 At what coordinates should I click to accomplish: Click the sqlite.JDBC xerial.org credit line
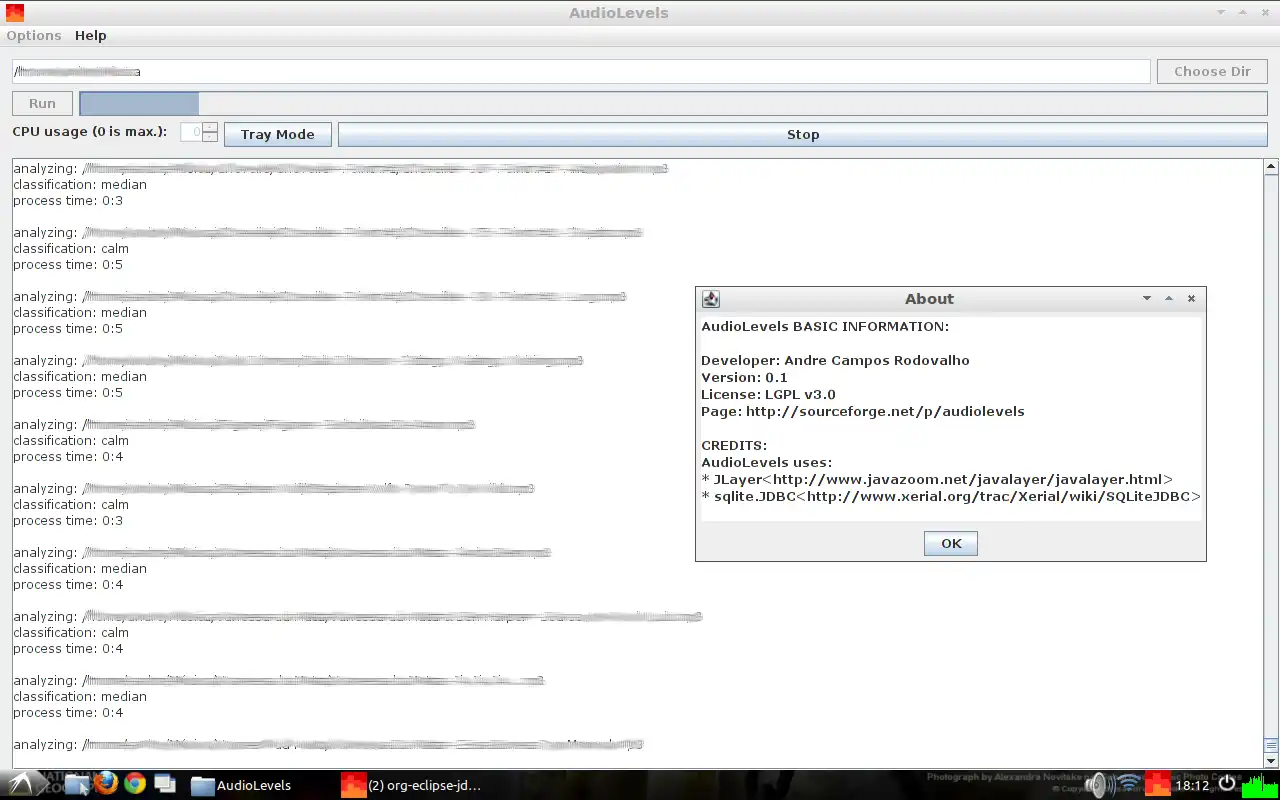[x=951, y=496]
